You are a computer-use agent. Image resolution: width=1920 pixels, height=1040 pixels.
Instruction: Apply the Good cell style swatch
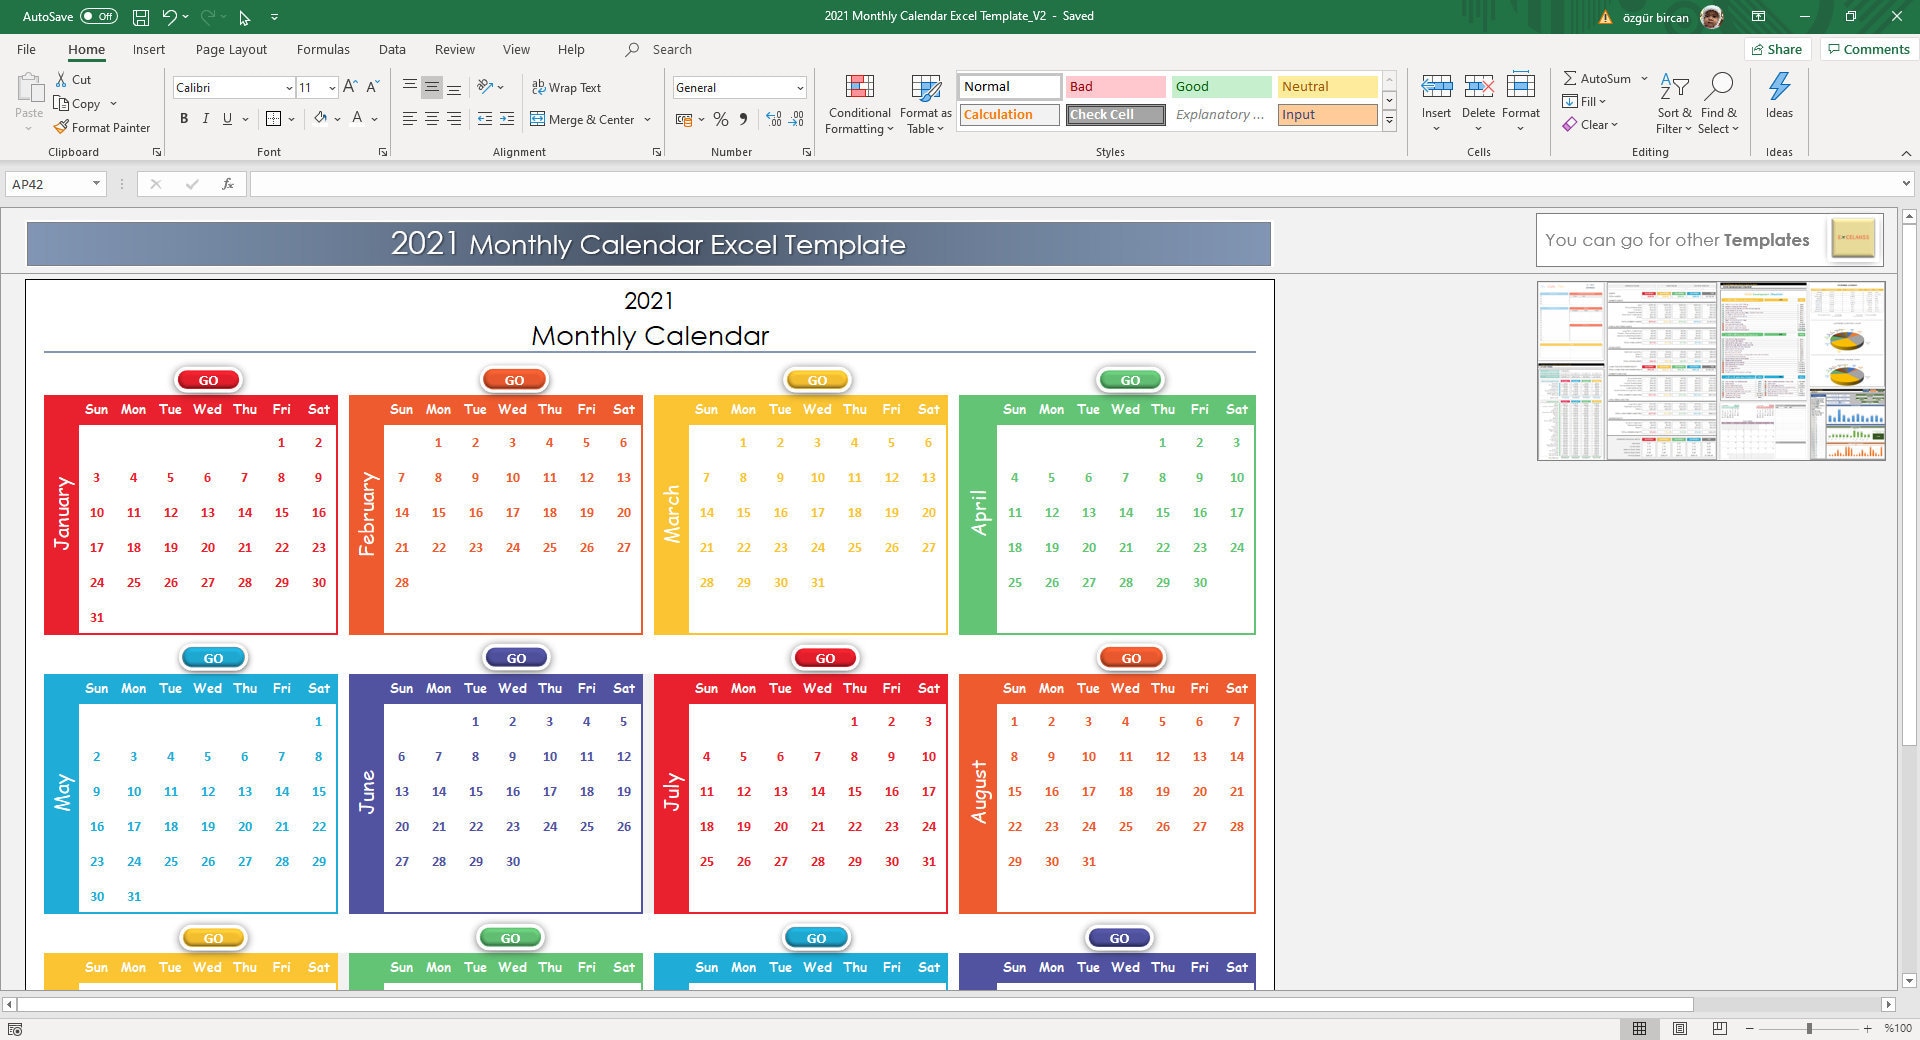pyautogui.click(x=1221, y=87)
